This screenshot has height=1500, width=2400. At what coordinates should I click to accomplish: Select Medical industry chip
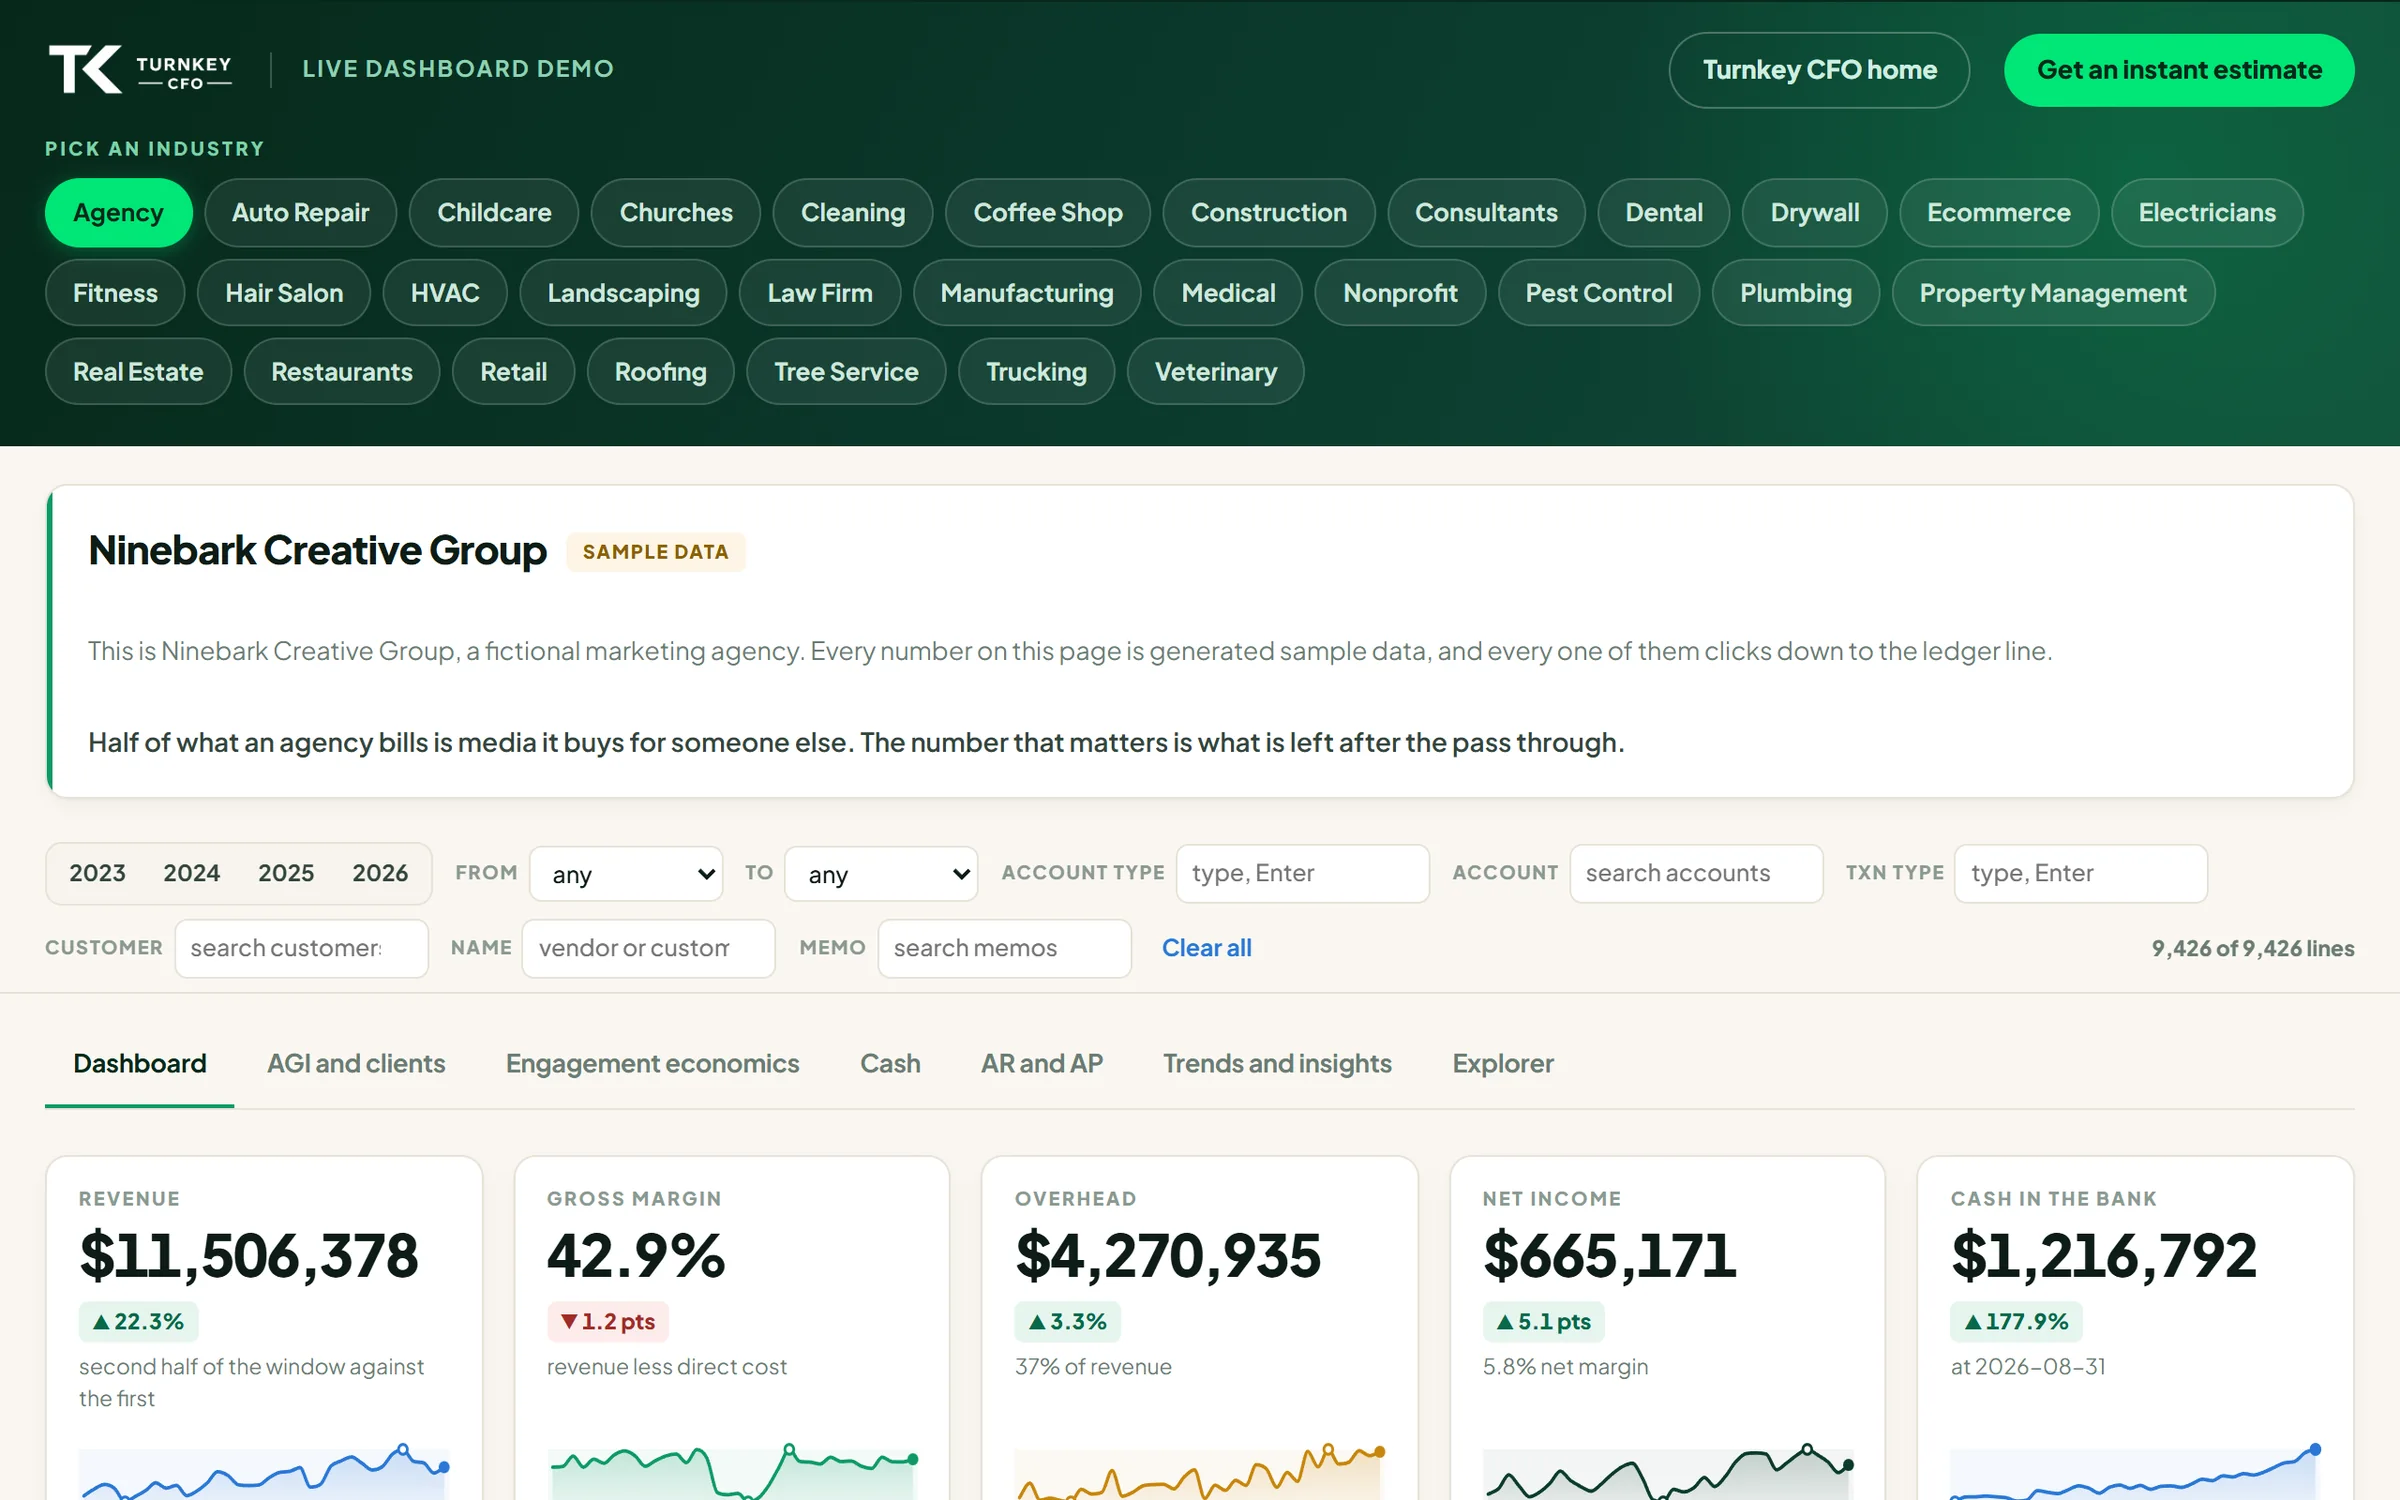tap(1228, 293)
